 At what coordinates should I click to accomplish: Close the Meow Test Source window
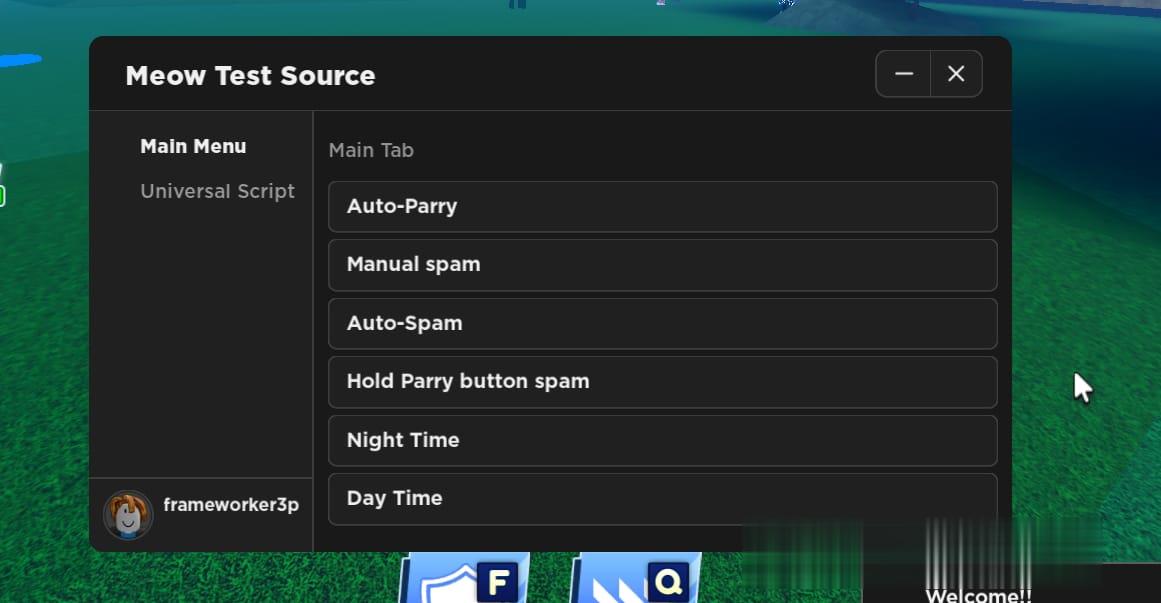pos(956,74)
